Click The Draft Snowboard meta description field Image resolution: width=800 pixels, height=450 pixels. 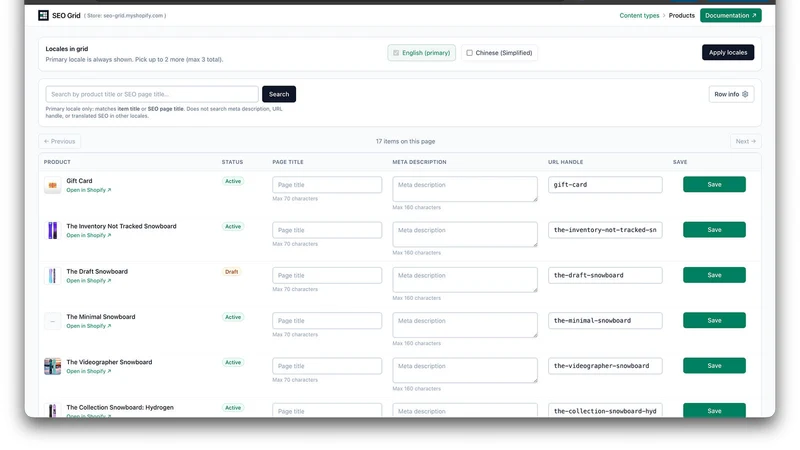[x=465, y=280]
